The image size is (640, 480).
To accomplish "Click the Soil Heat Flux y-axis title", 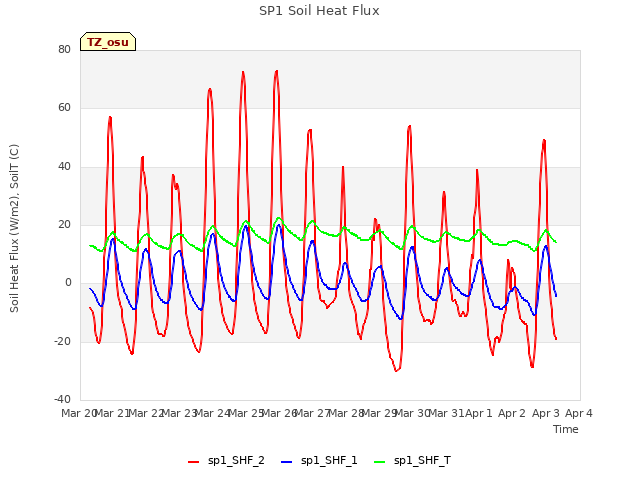I will tap(14, 228).
